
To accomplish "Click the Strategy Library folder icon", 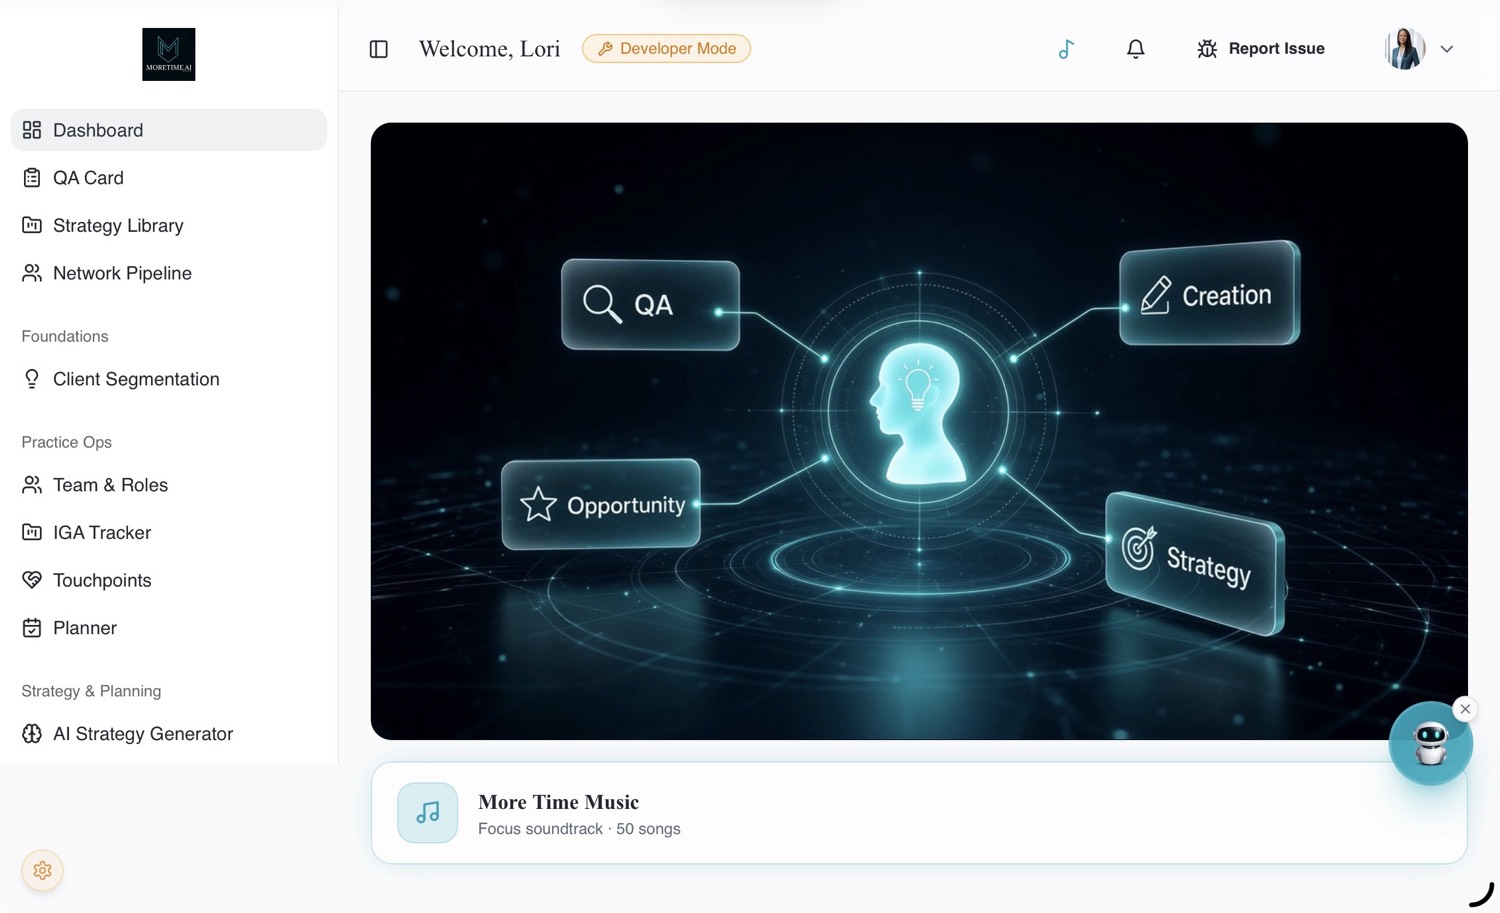I will pyautogui.click(x=32, y=225).
